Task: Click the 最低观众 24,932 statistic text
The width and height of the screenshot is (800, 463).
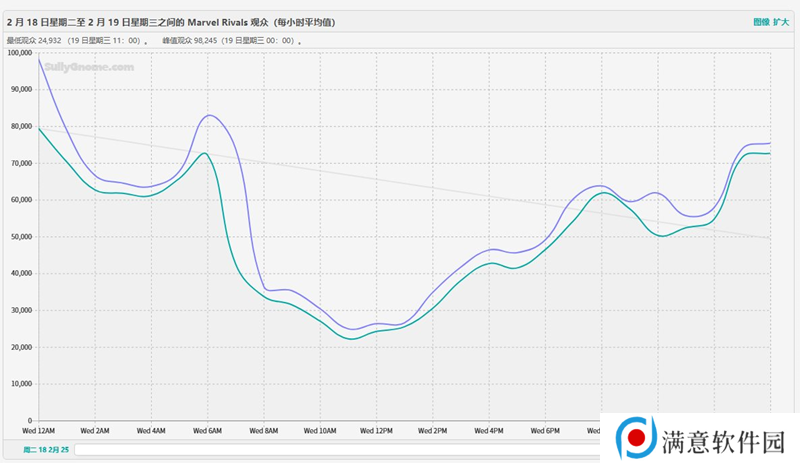Action: [x=77, y=40]
